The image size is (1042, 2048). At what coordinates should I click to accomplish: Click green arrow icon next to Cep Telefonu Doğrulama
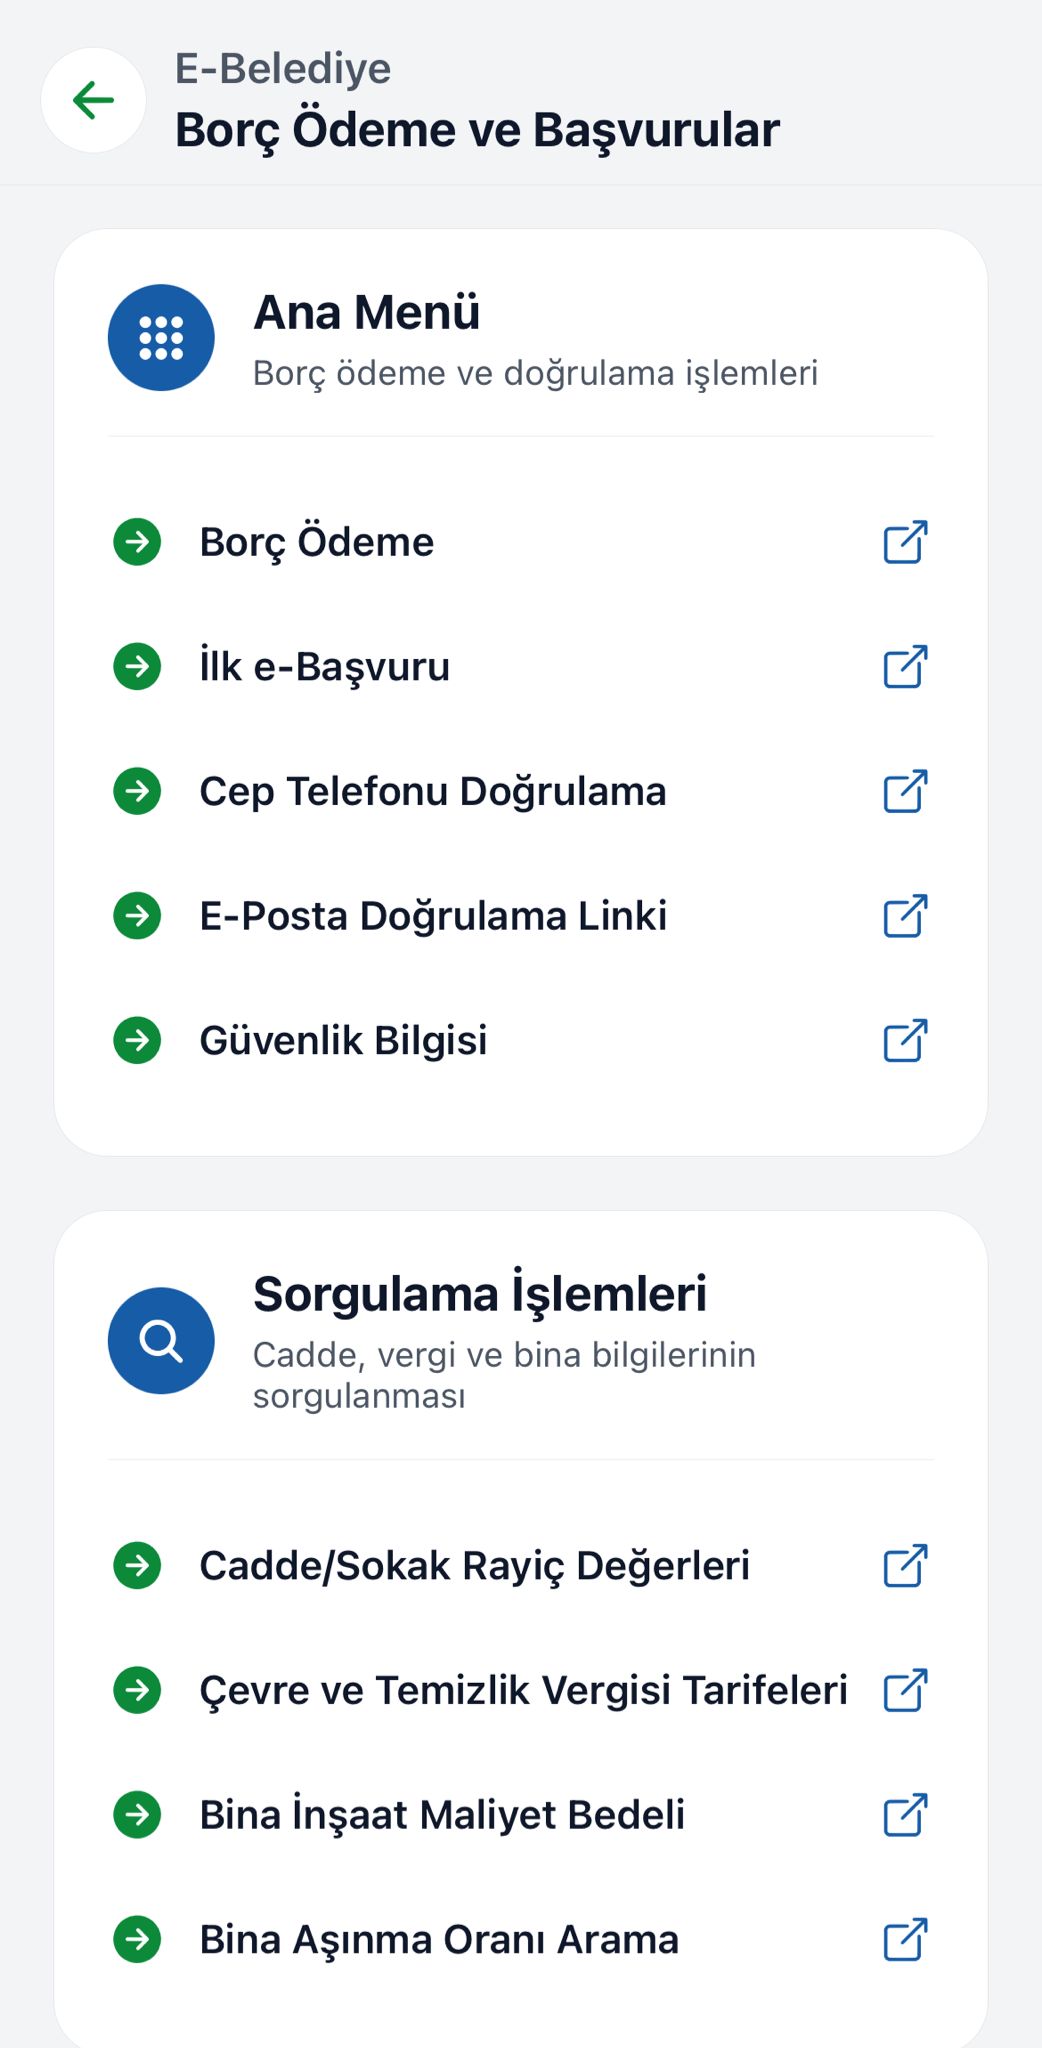pos(137,791)
